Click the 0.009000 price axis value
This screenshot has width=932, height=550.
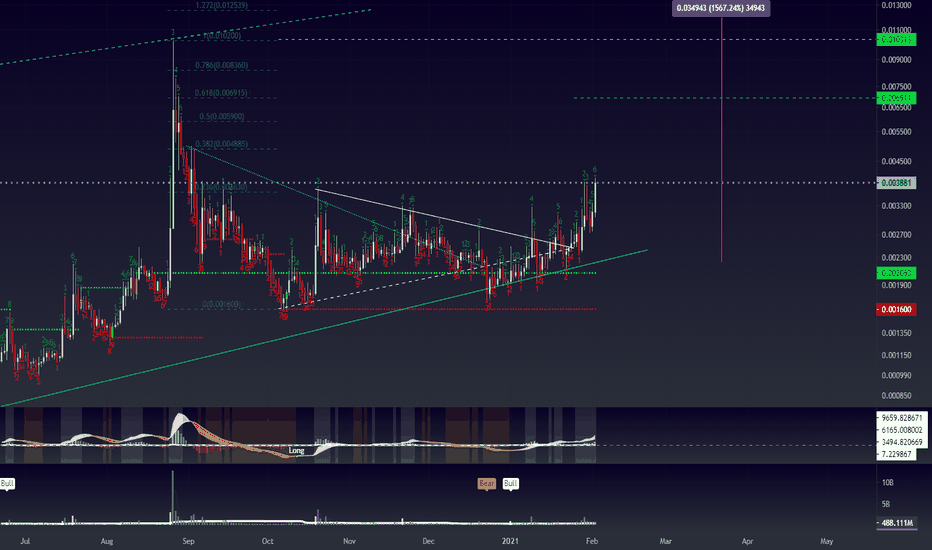(x=896, y=60)
